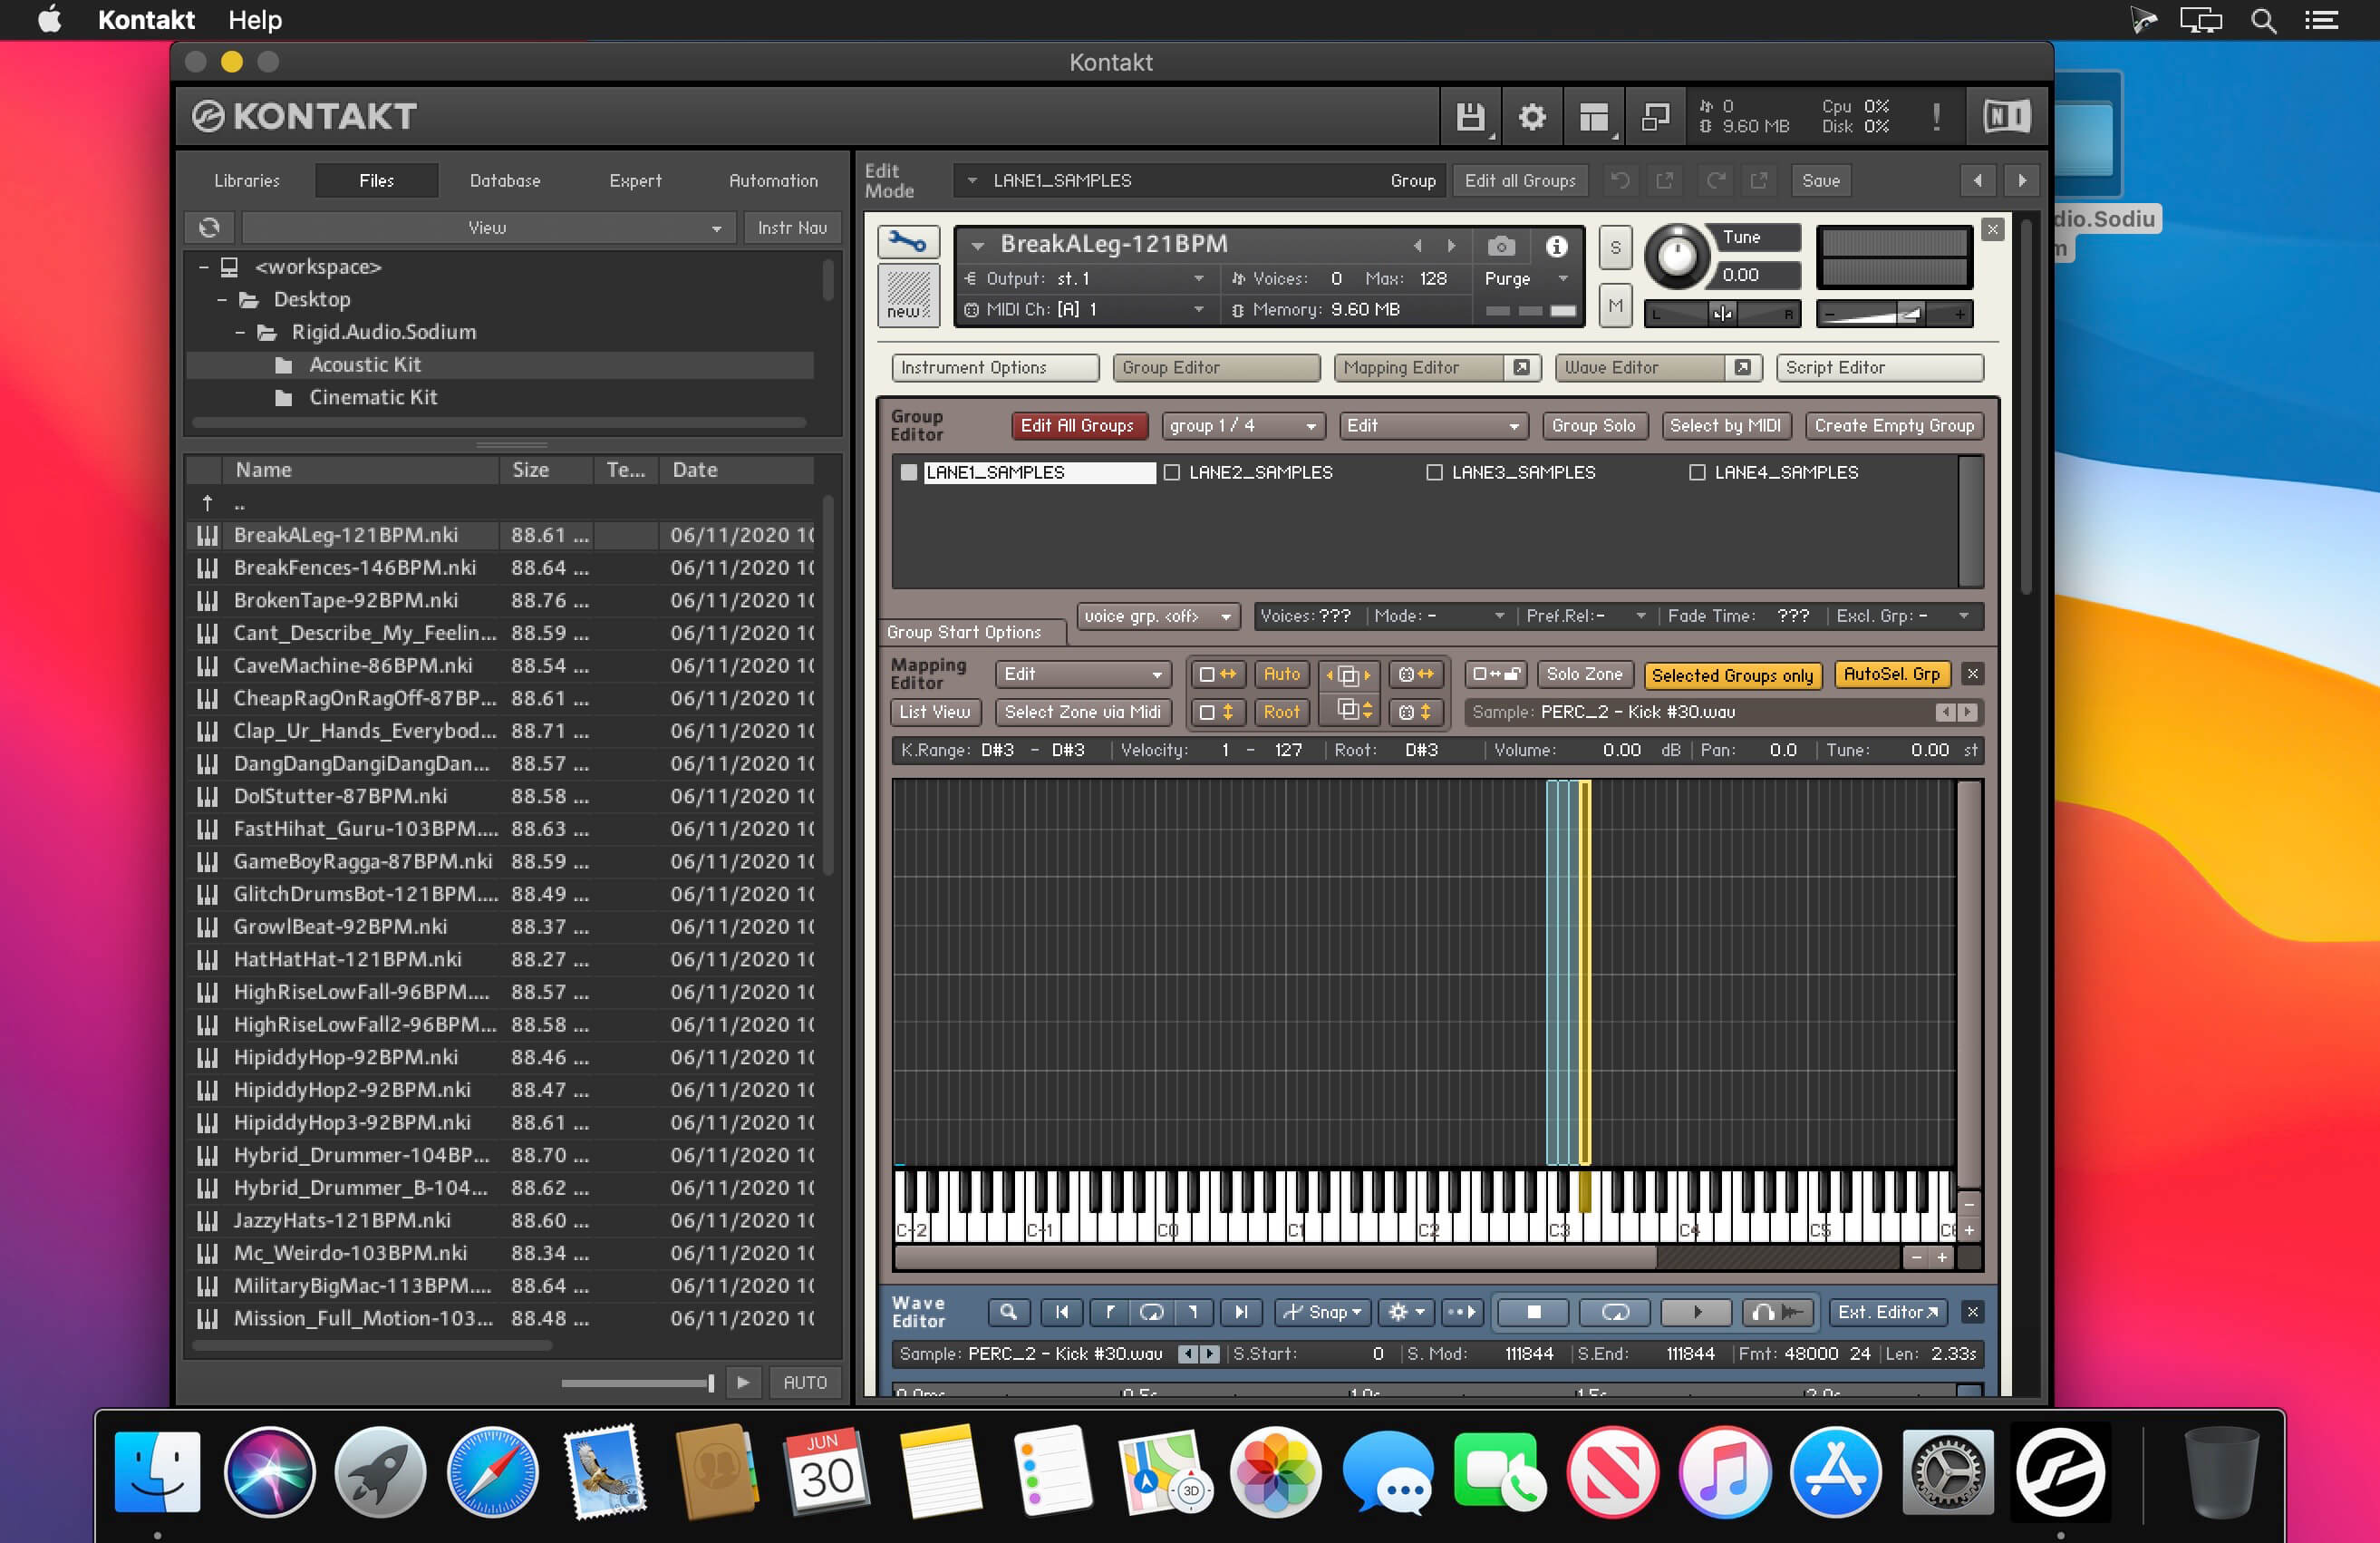Click the stop button in Wave Editor
The width and height of the screenshot is (2380, 1543).
(1533, 1312)
